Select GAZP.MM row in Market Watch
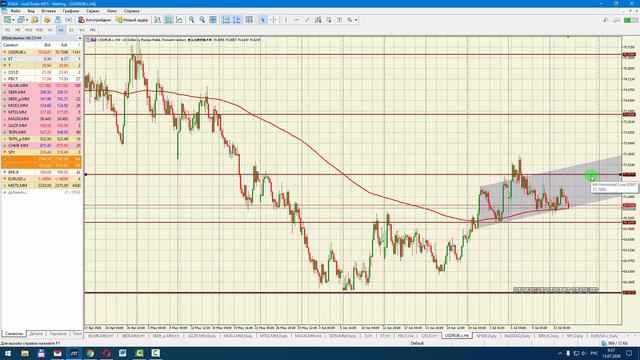 (41, 125)
